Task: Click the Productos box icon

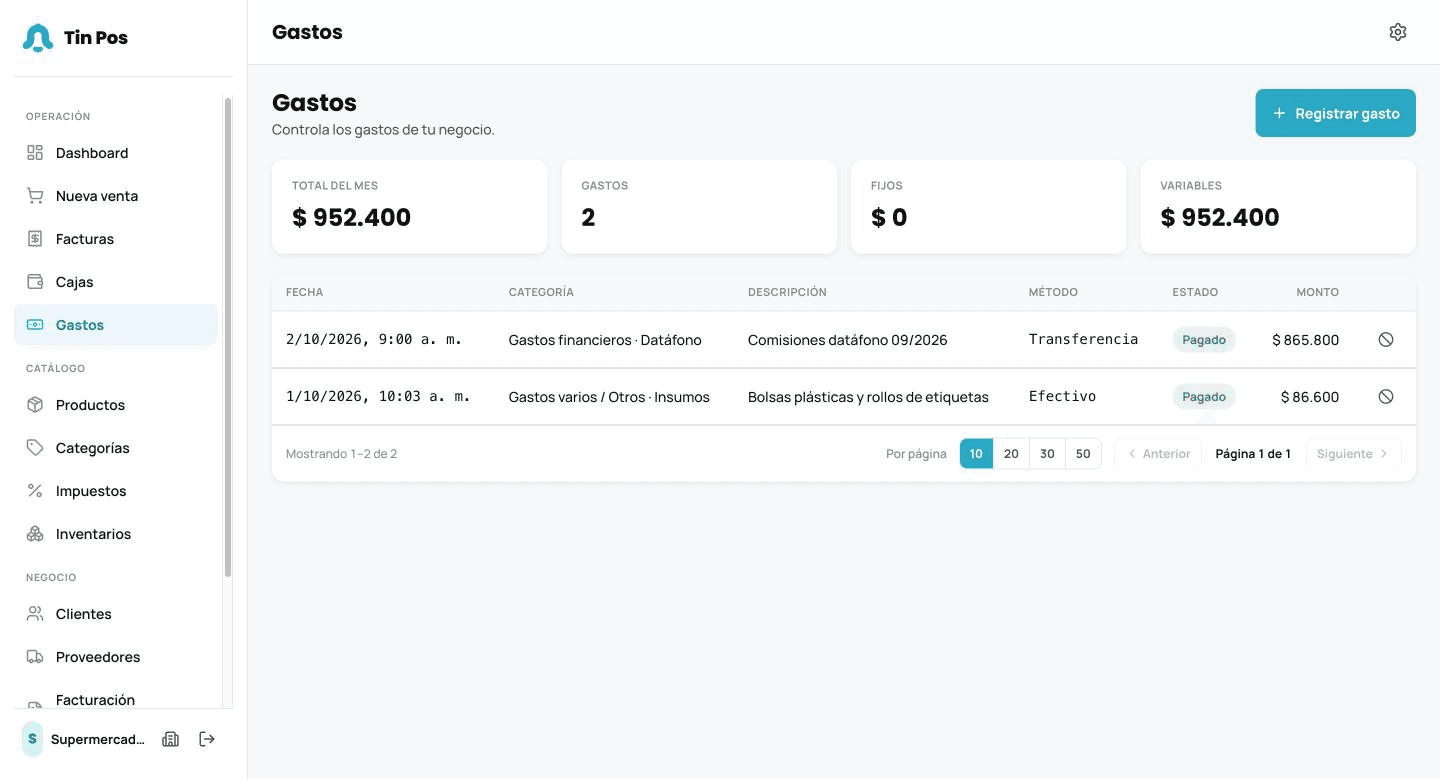Action: pyautogui.click(x=35, y=405)
